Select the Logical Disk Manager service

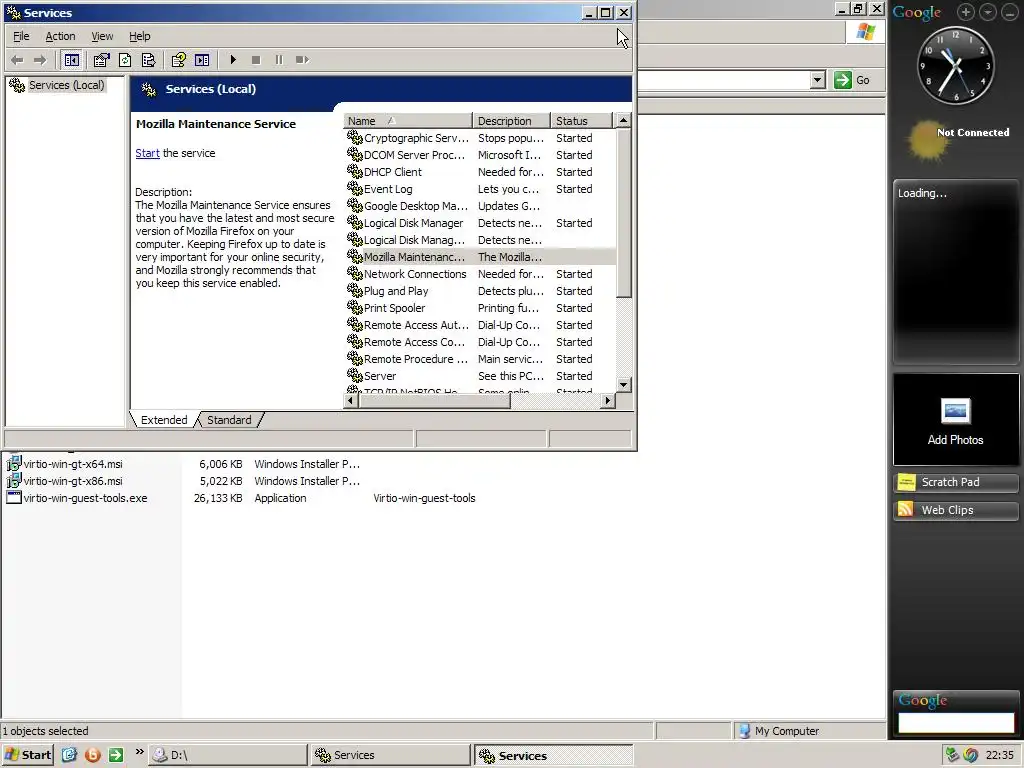tap(480, 223)
